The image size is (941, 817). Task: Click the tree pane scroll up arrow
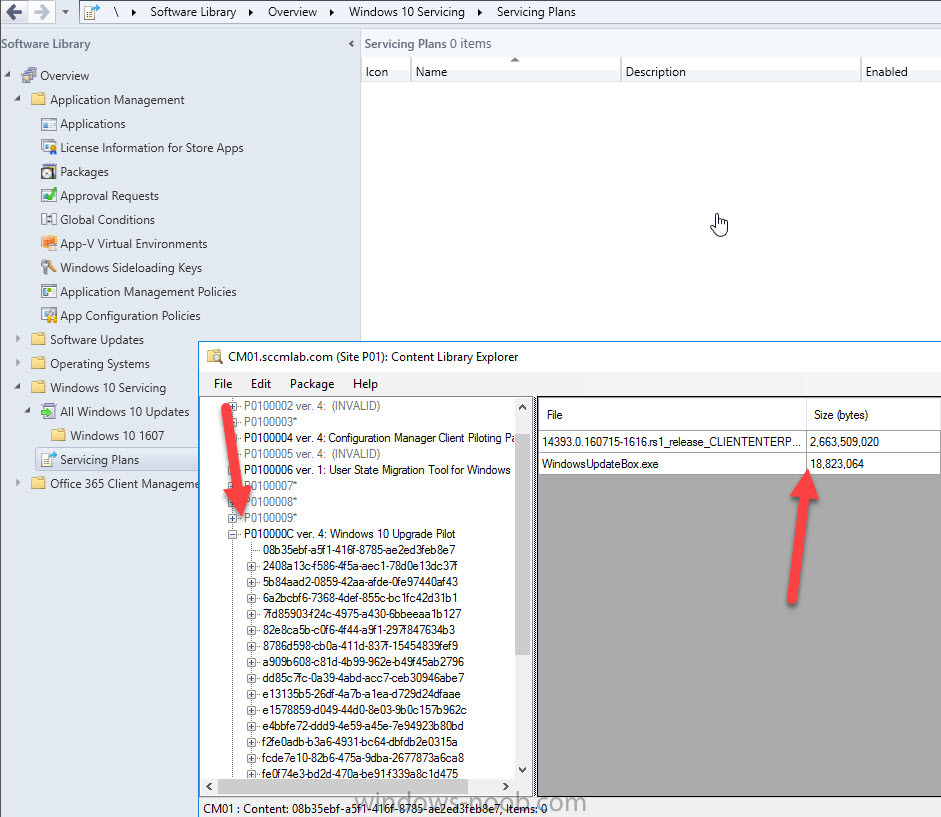coord(522,407)
